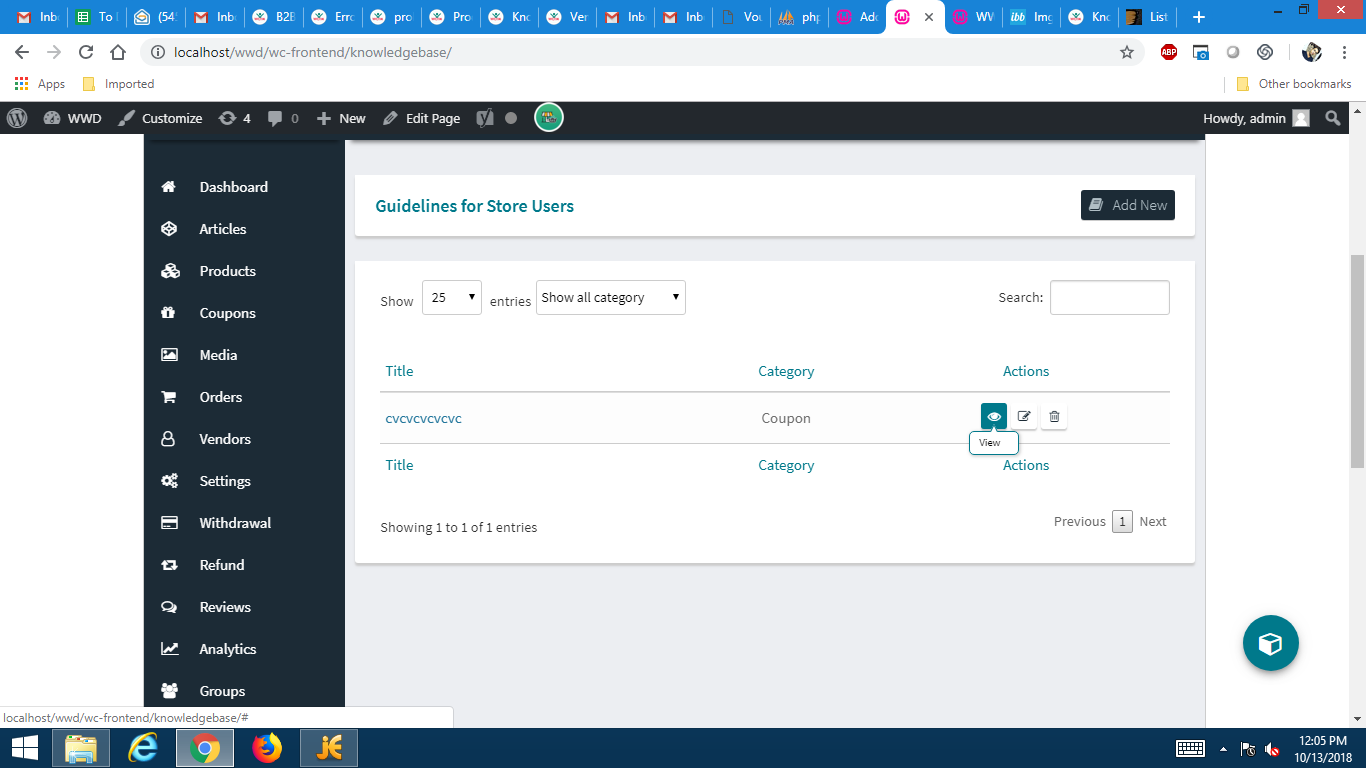Click the green store avatar in admin bar
The height and width of the screenshot is (768, 1366).
pos(548,118)
